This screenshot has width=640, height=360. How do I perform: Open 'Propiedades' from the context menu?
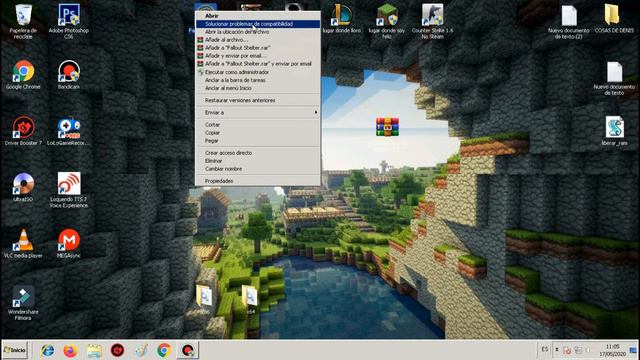tap(258, 181)
